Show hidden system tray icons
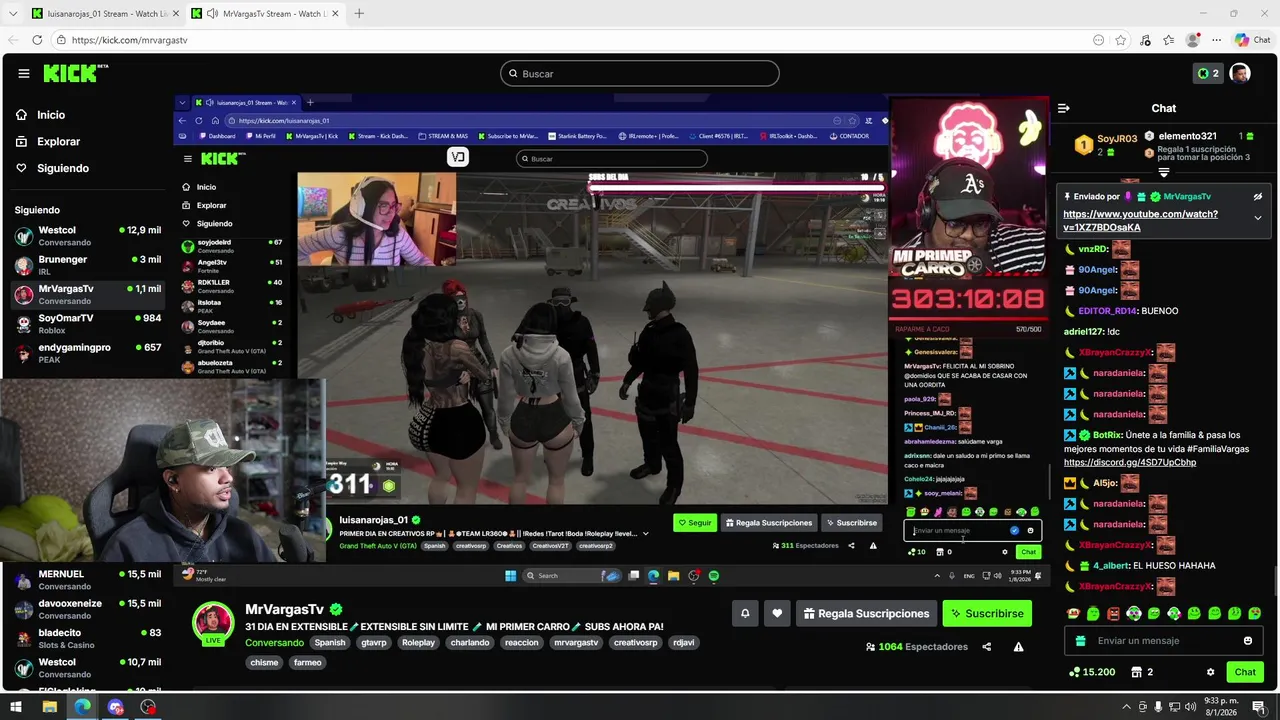 [x=1124, y=707]
